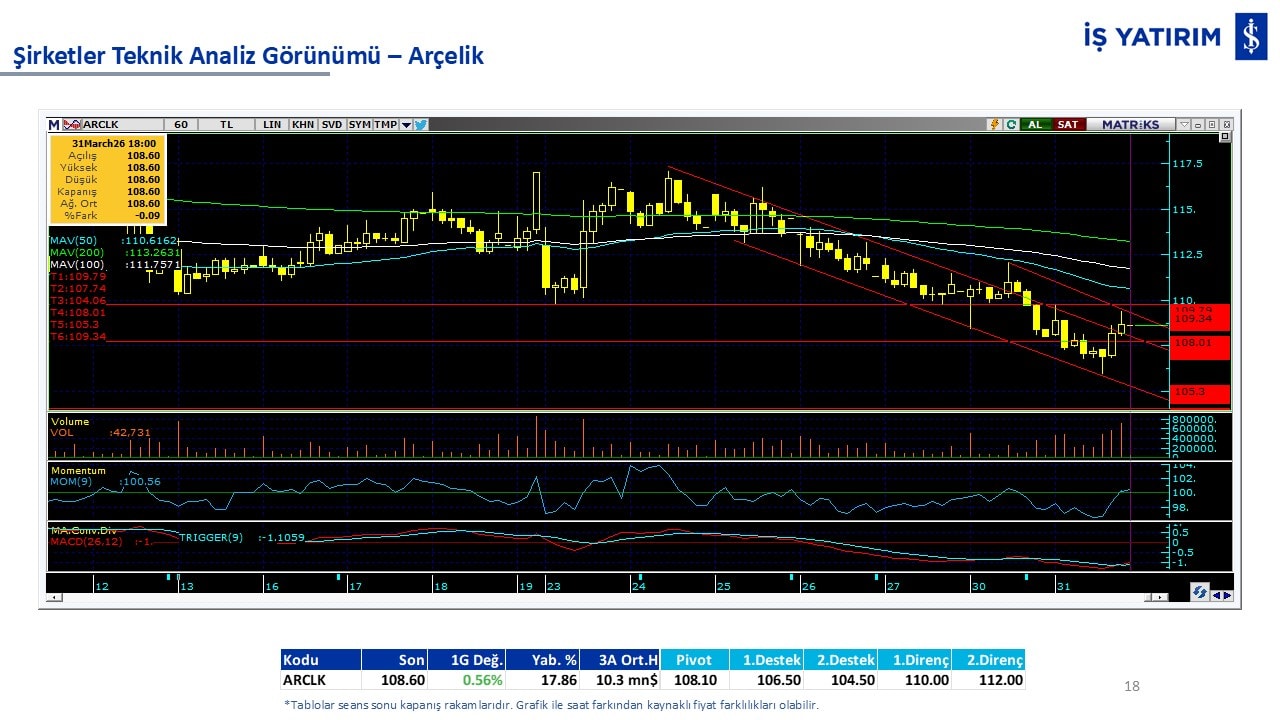Toggle the LIN scale mode
Viewport: 1280px width, 720px height.
(272, 125)
